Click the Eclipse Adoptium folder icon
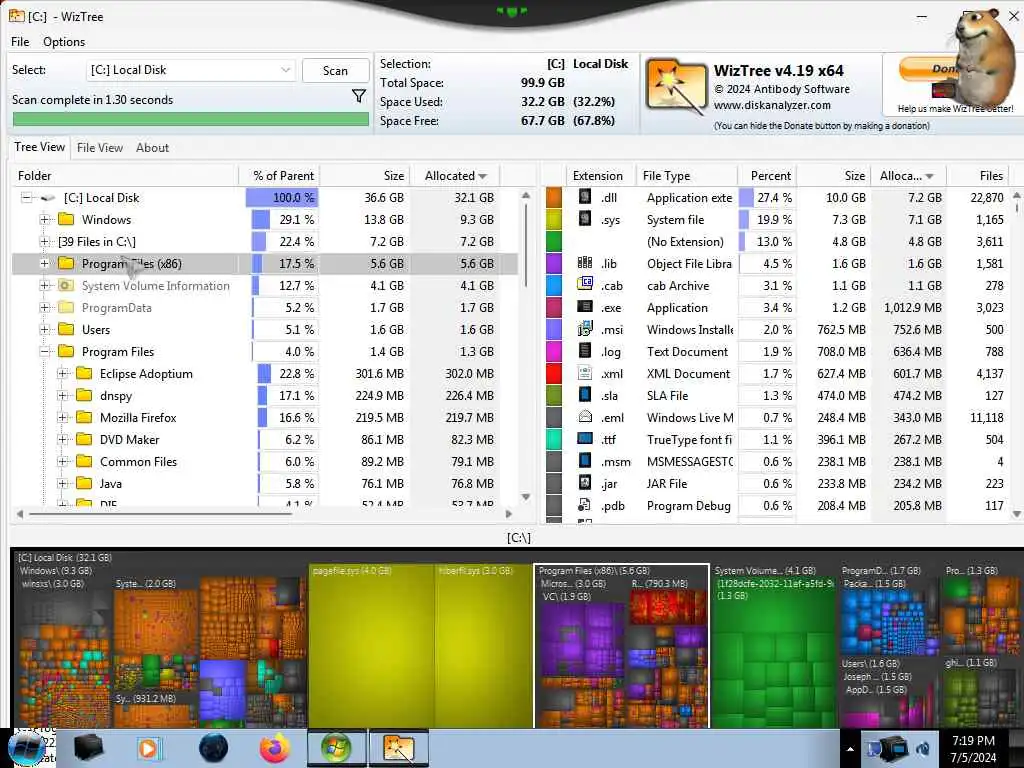Image resolution: width=1024 pixels, height=768 pixels. tap(84, 374)
